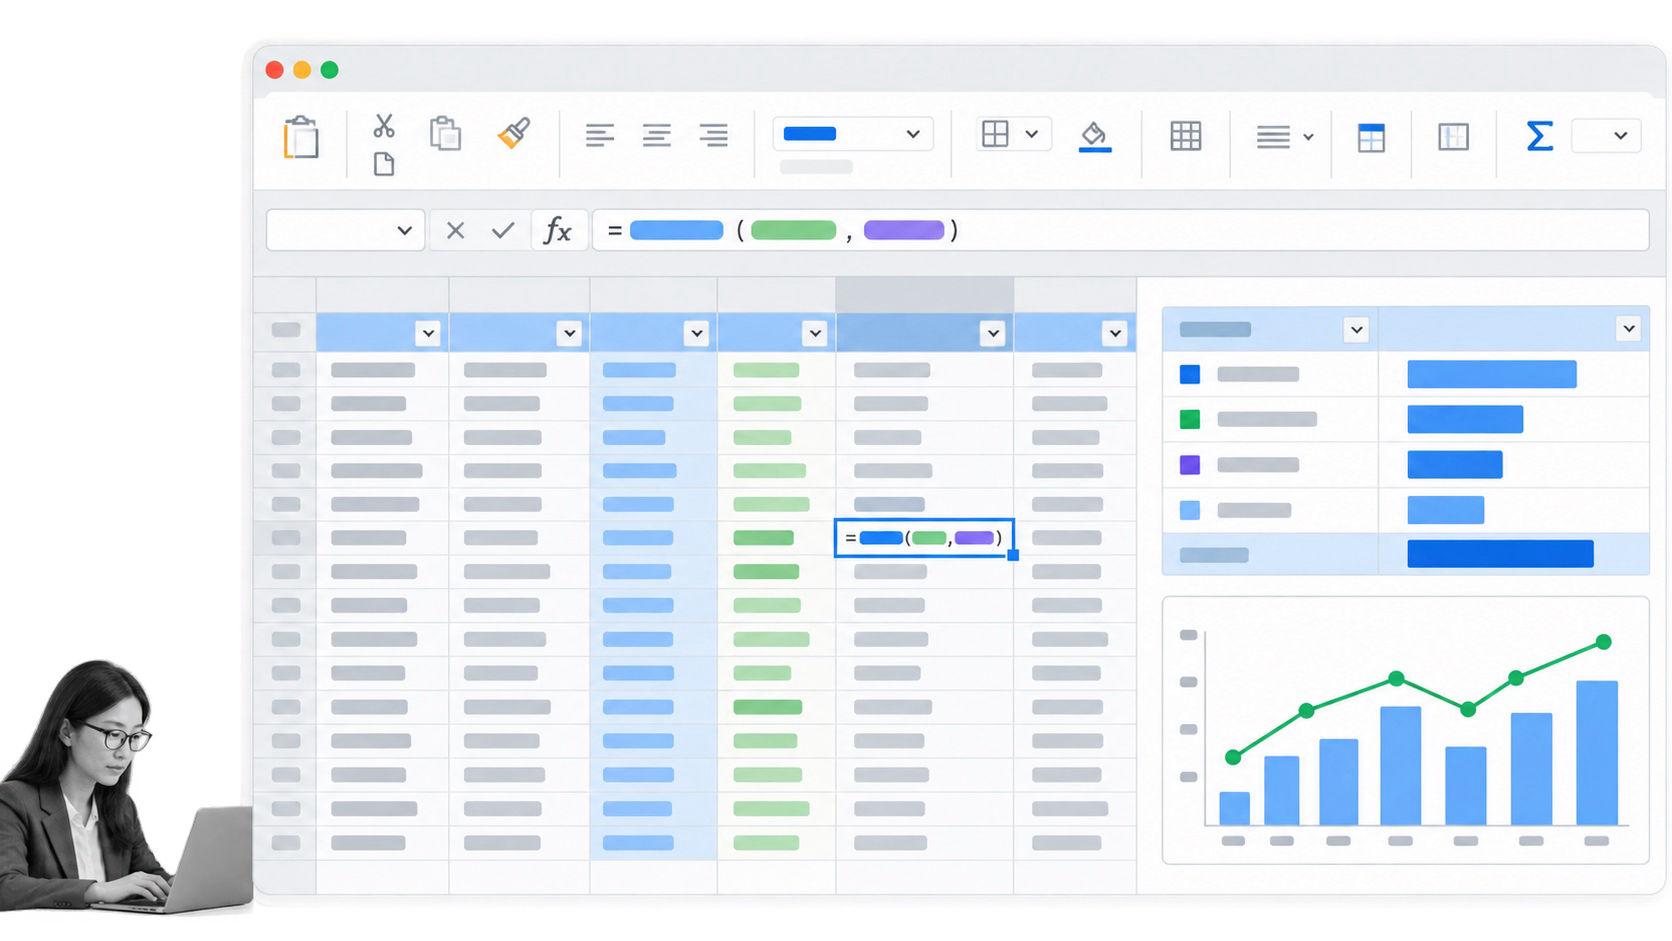The height and width of the screenshot is (941, 1672).
Task: Click the blue header table icon
Action: click(x=1371, y=137)
